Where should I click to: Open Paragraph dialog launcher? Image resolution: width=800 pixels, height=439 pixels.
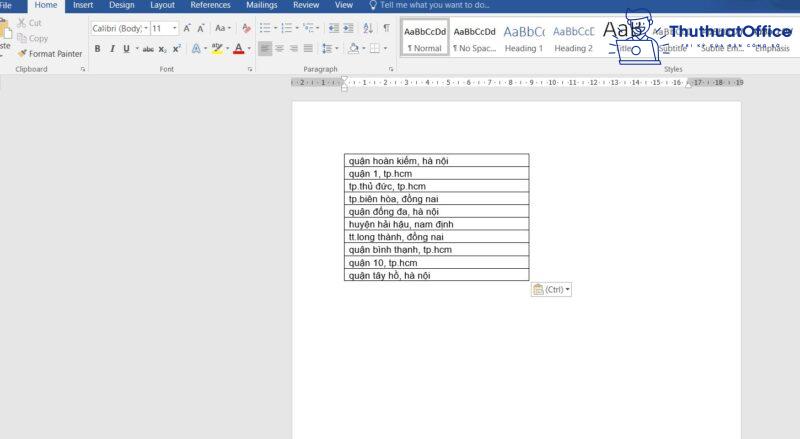point(391,69)
